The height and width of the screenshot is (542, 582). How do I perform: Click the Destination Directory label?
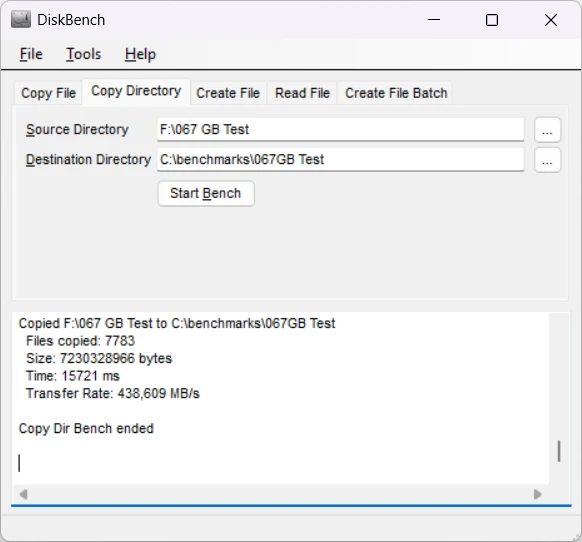88,160
